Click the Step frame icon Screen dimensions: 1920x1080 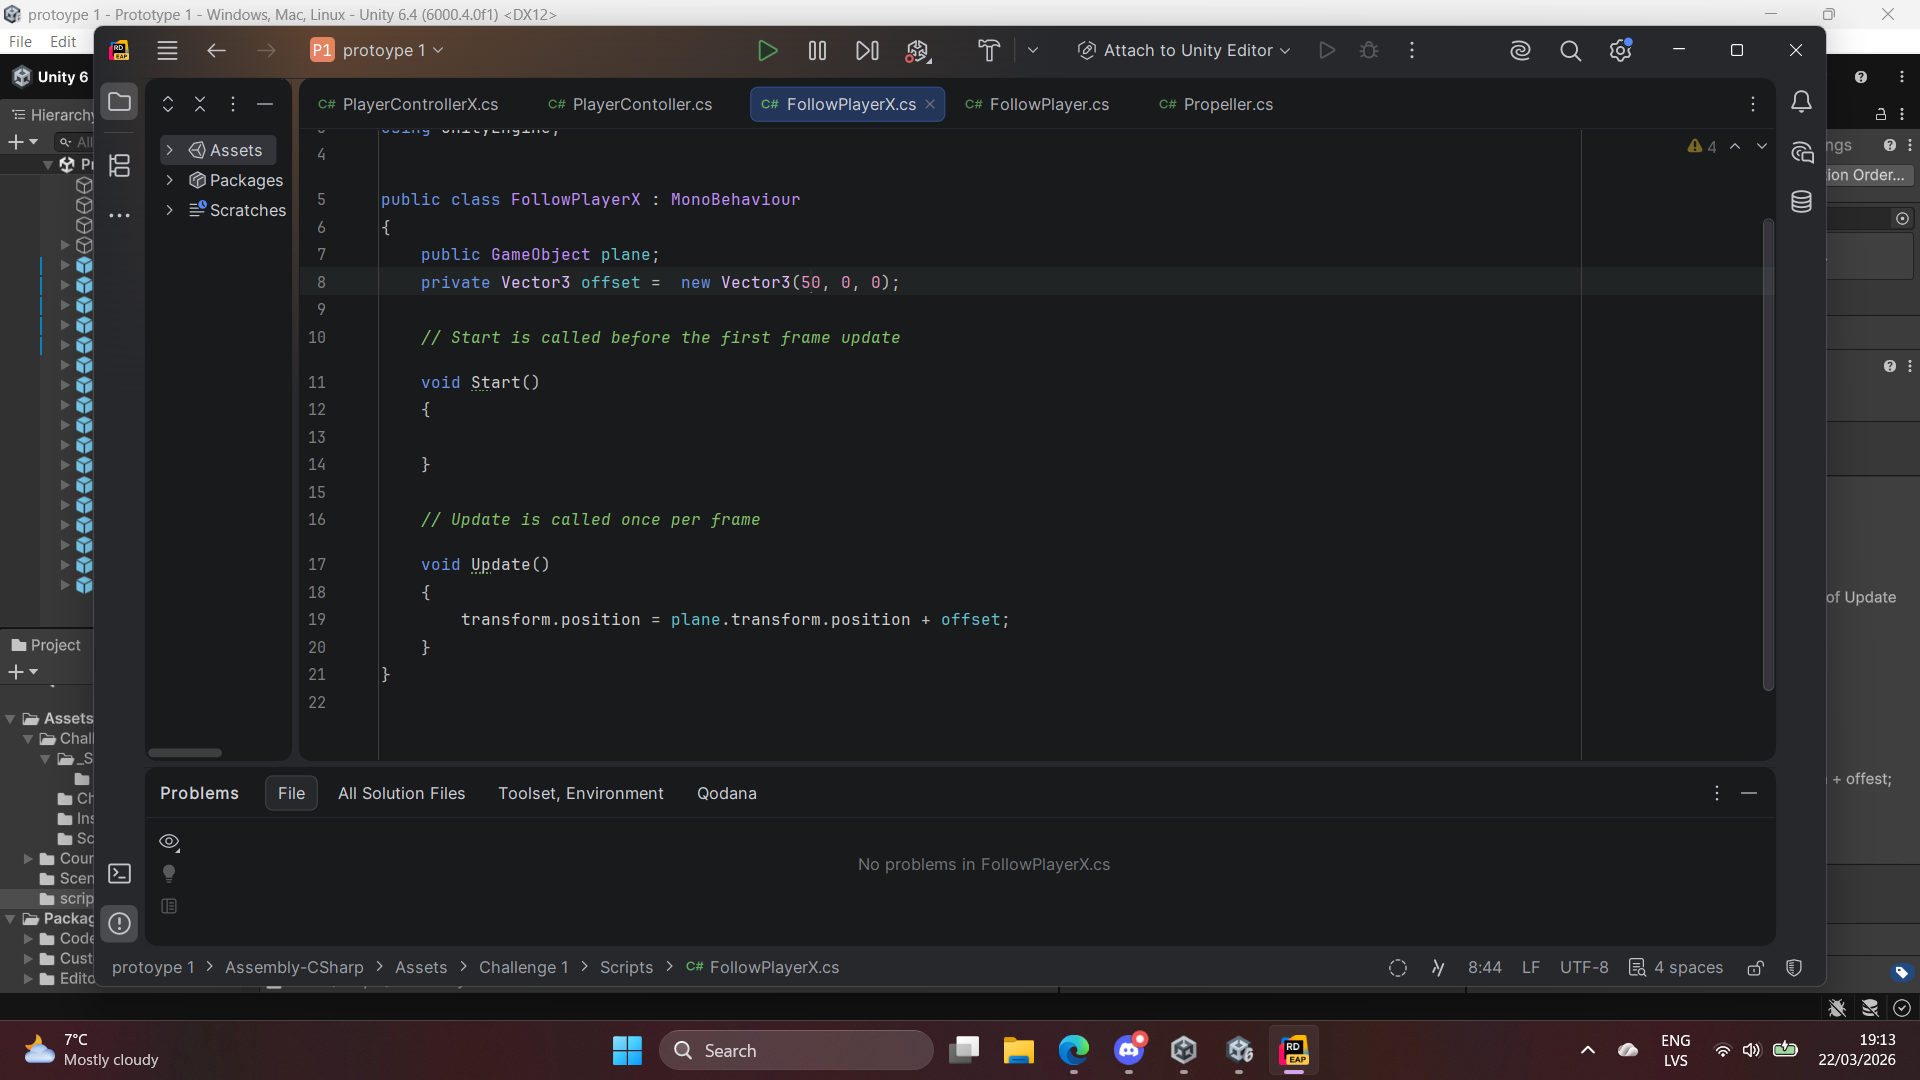(x=867, y=51)
